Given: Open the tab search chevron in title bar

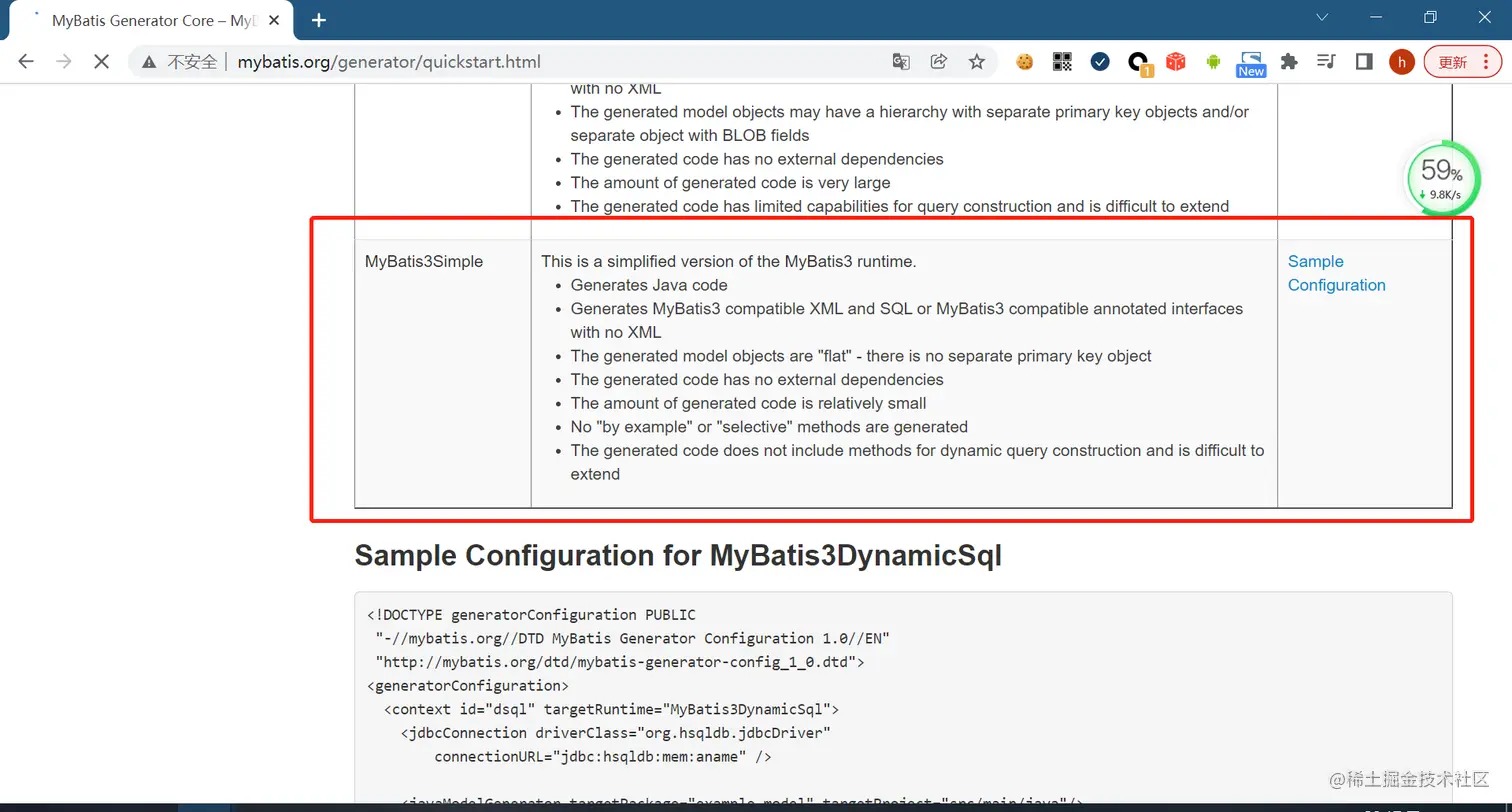Looking at the screenshot, I should pos(1322,17).
